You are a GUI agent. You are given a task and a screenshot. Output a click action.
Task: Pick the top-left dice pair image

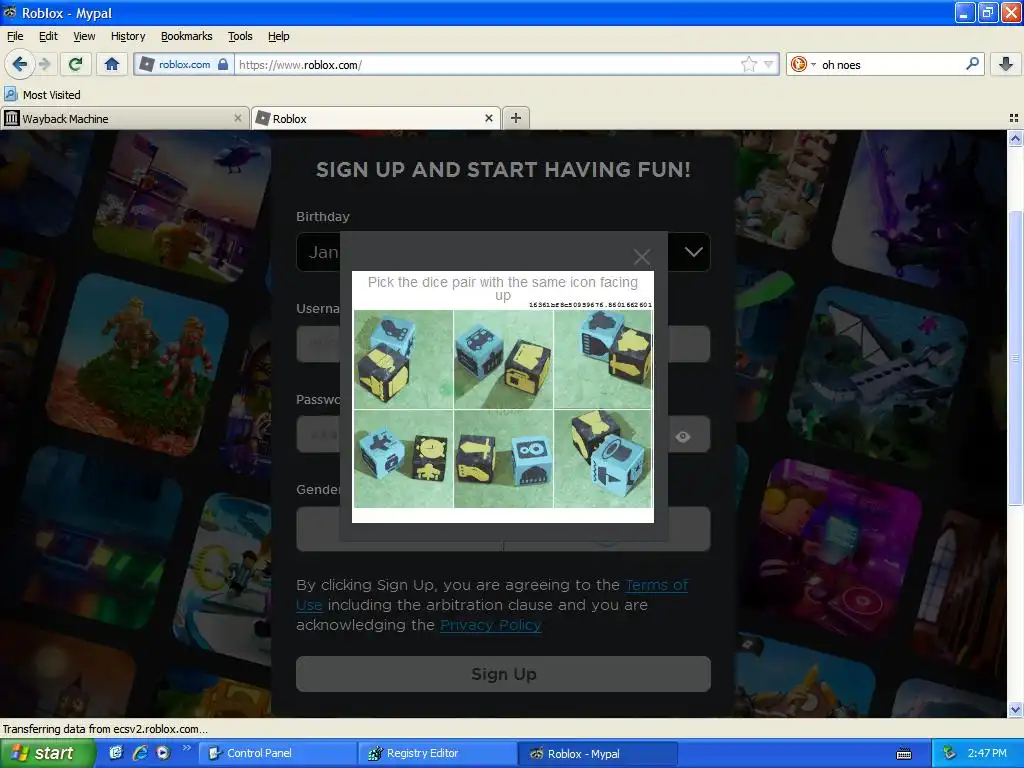click(403, 359)
